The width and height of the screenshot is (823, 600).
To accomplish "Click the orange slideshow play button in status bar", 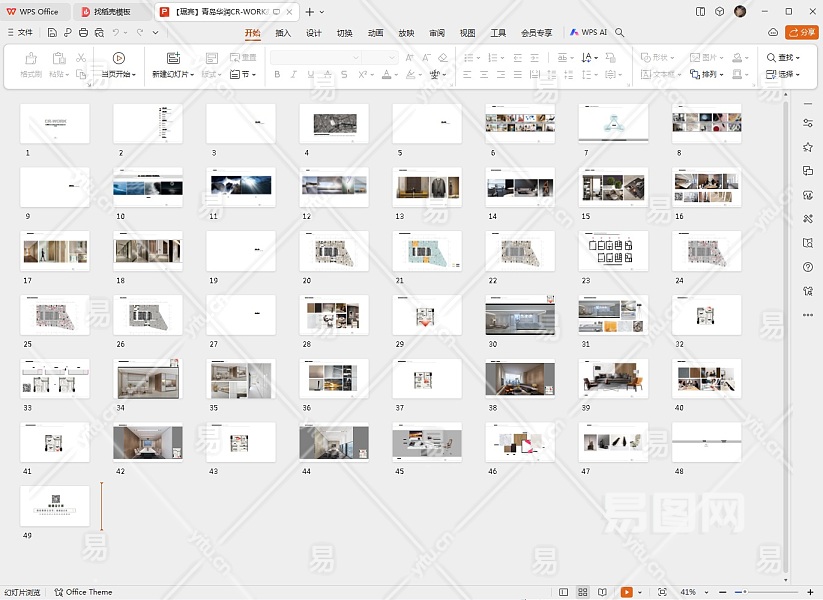I will coord(627,592).
